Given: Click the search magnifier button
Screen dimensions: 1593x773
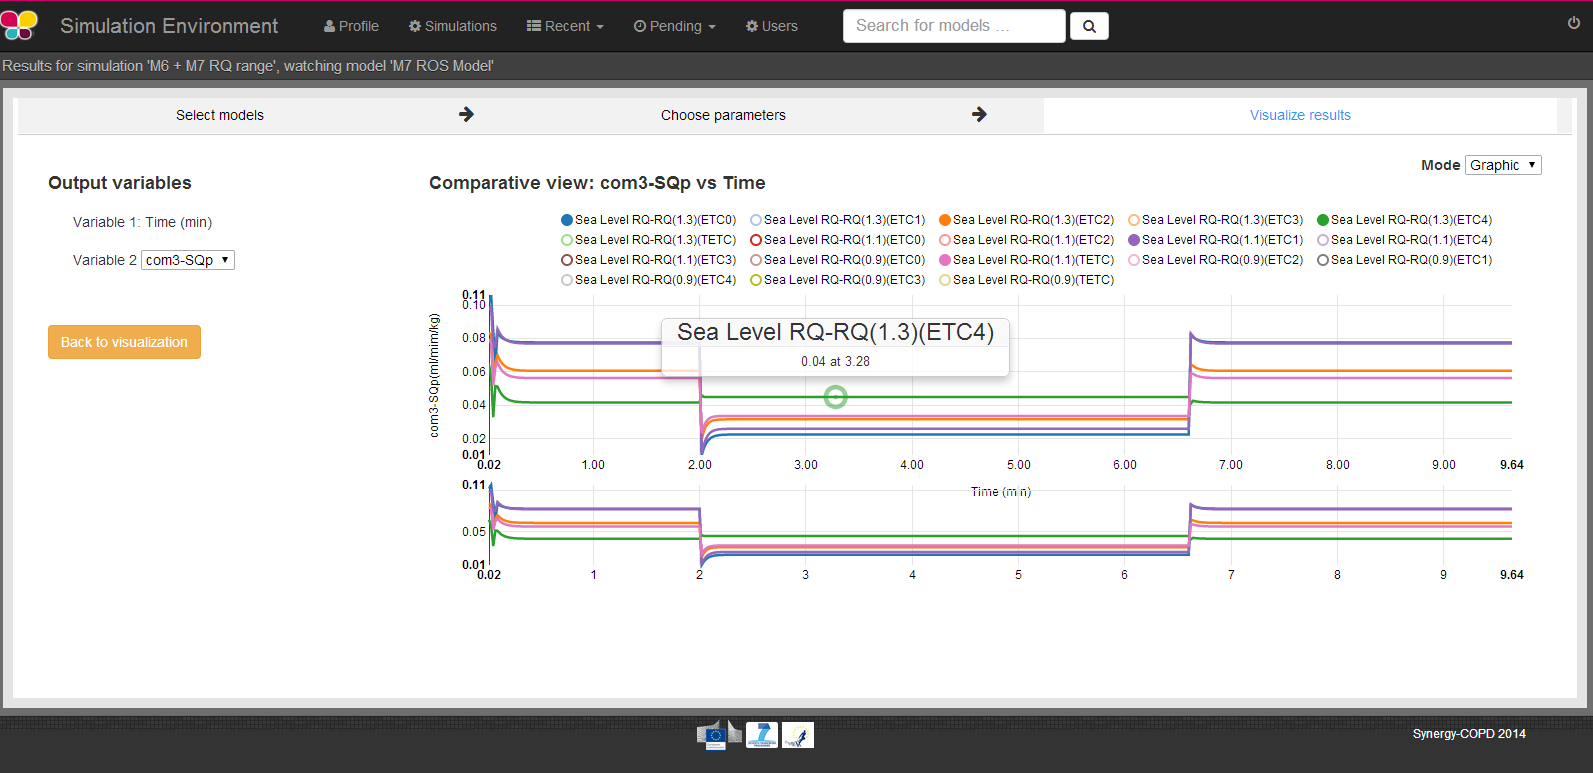Looking at the screenshot, I should [1089, 27].
